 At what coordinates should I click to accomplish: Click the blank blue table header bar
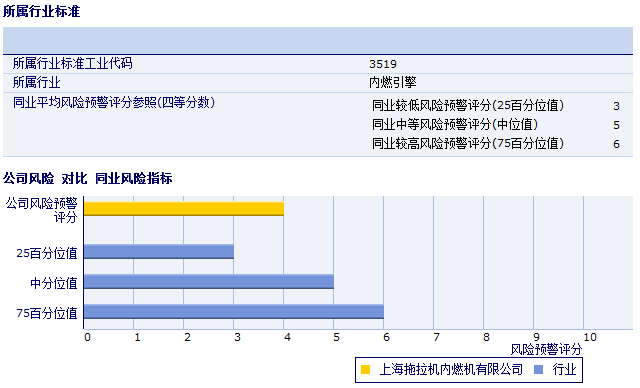point(318,40)
